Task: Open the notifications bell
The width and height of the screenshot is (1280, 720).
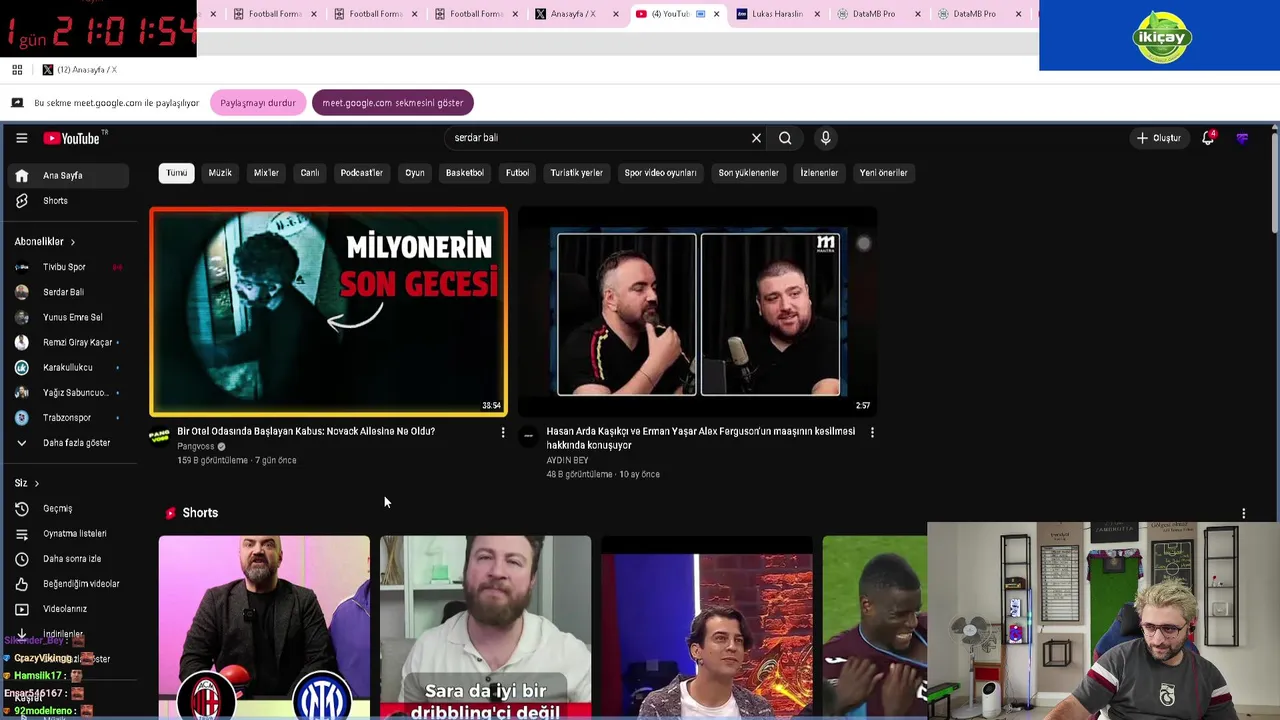Action: tap(1208, 138)
